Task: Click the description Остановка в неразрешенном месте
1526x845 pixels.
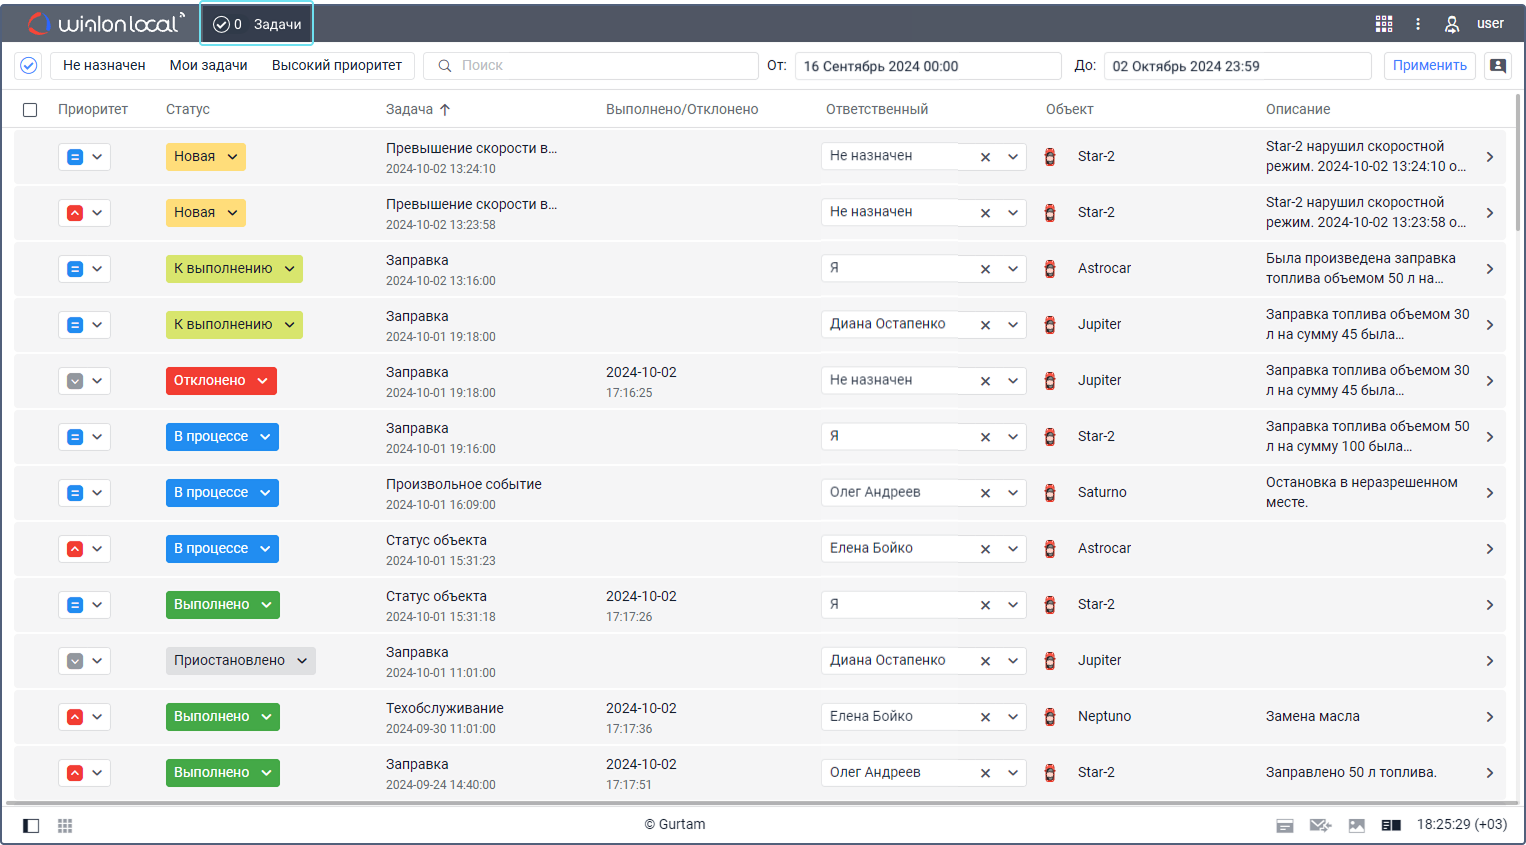Action: 1362,492
